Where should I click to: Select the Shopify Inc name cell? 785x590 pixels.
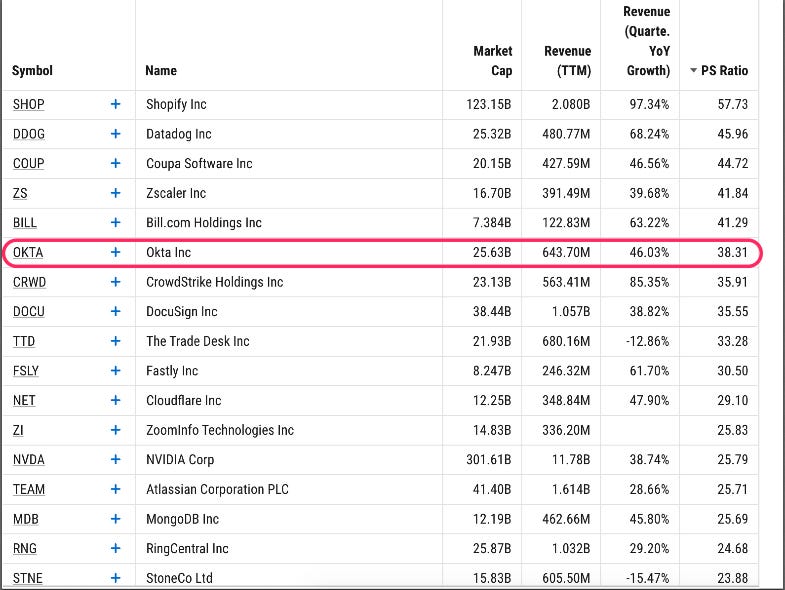point(176,104)
